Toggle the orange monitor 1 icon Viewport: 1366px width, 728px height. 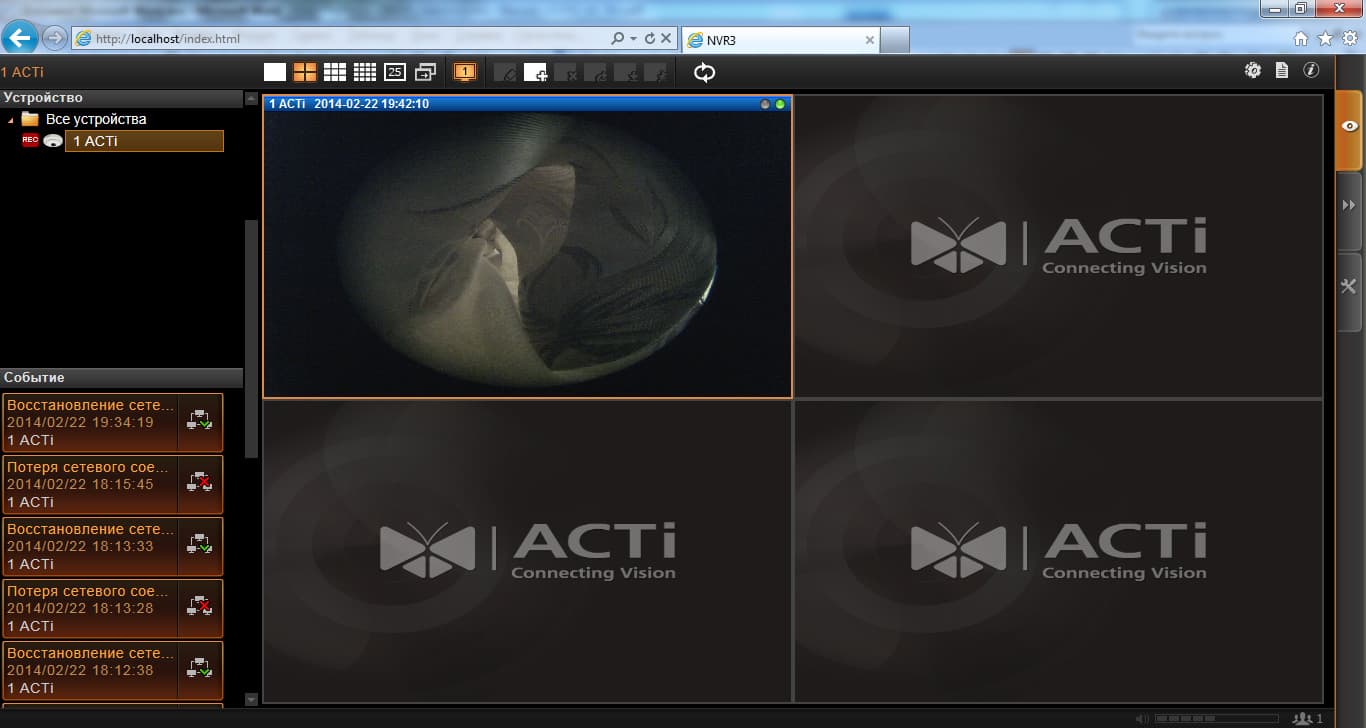click(465, 72)
